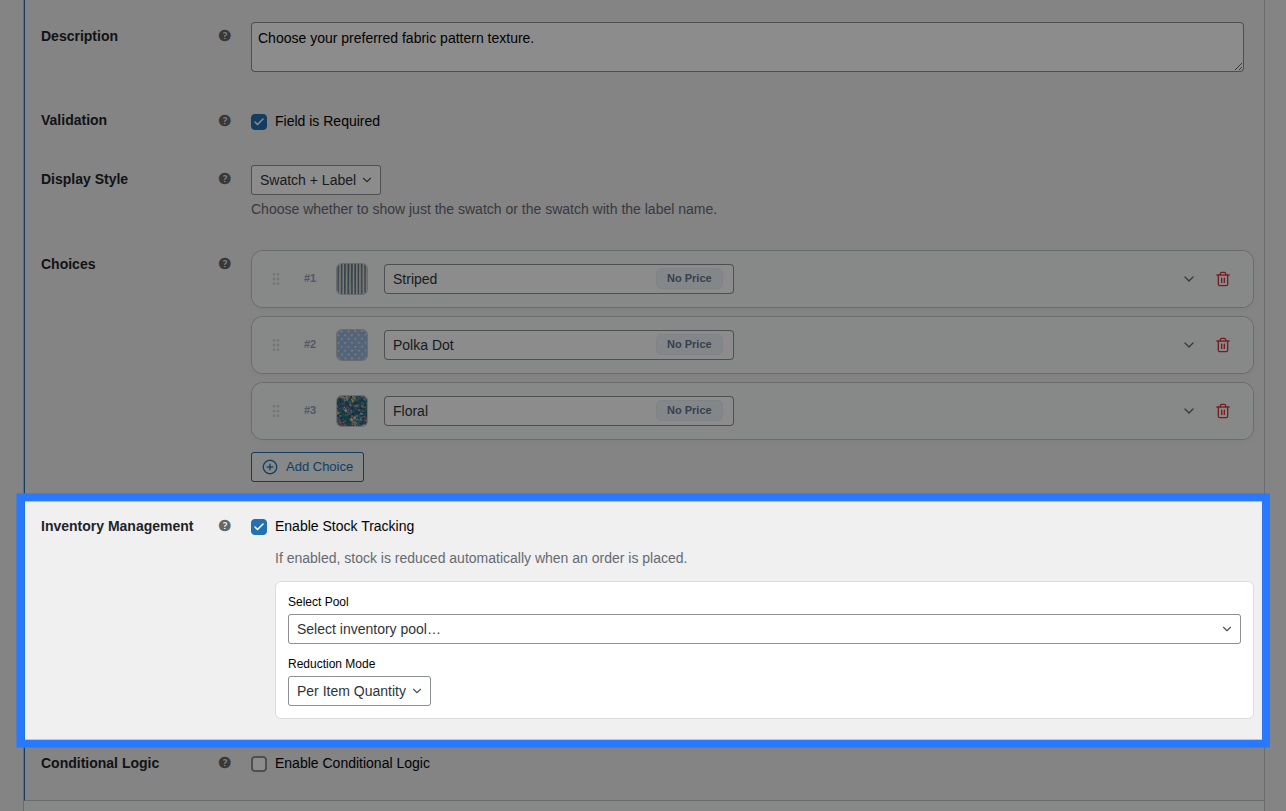Delete the Striped choice with trash icon
This screenshot has width=1286, height=811.
point(1222,279)
